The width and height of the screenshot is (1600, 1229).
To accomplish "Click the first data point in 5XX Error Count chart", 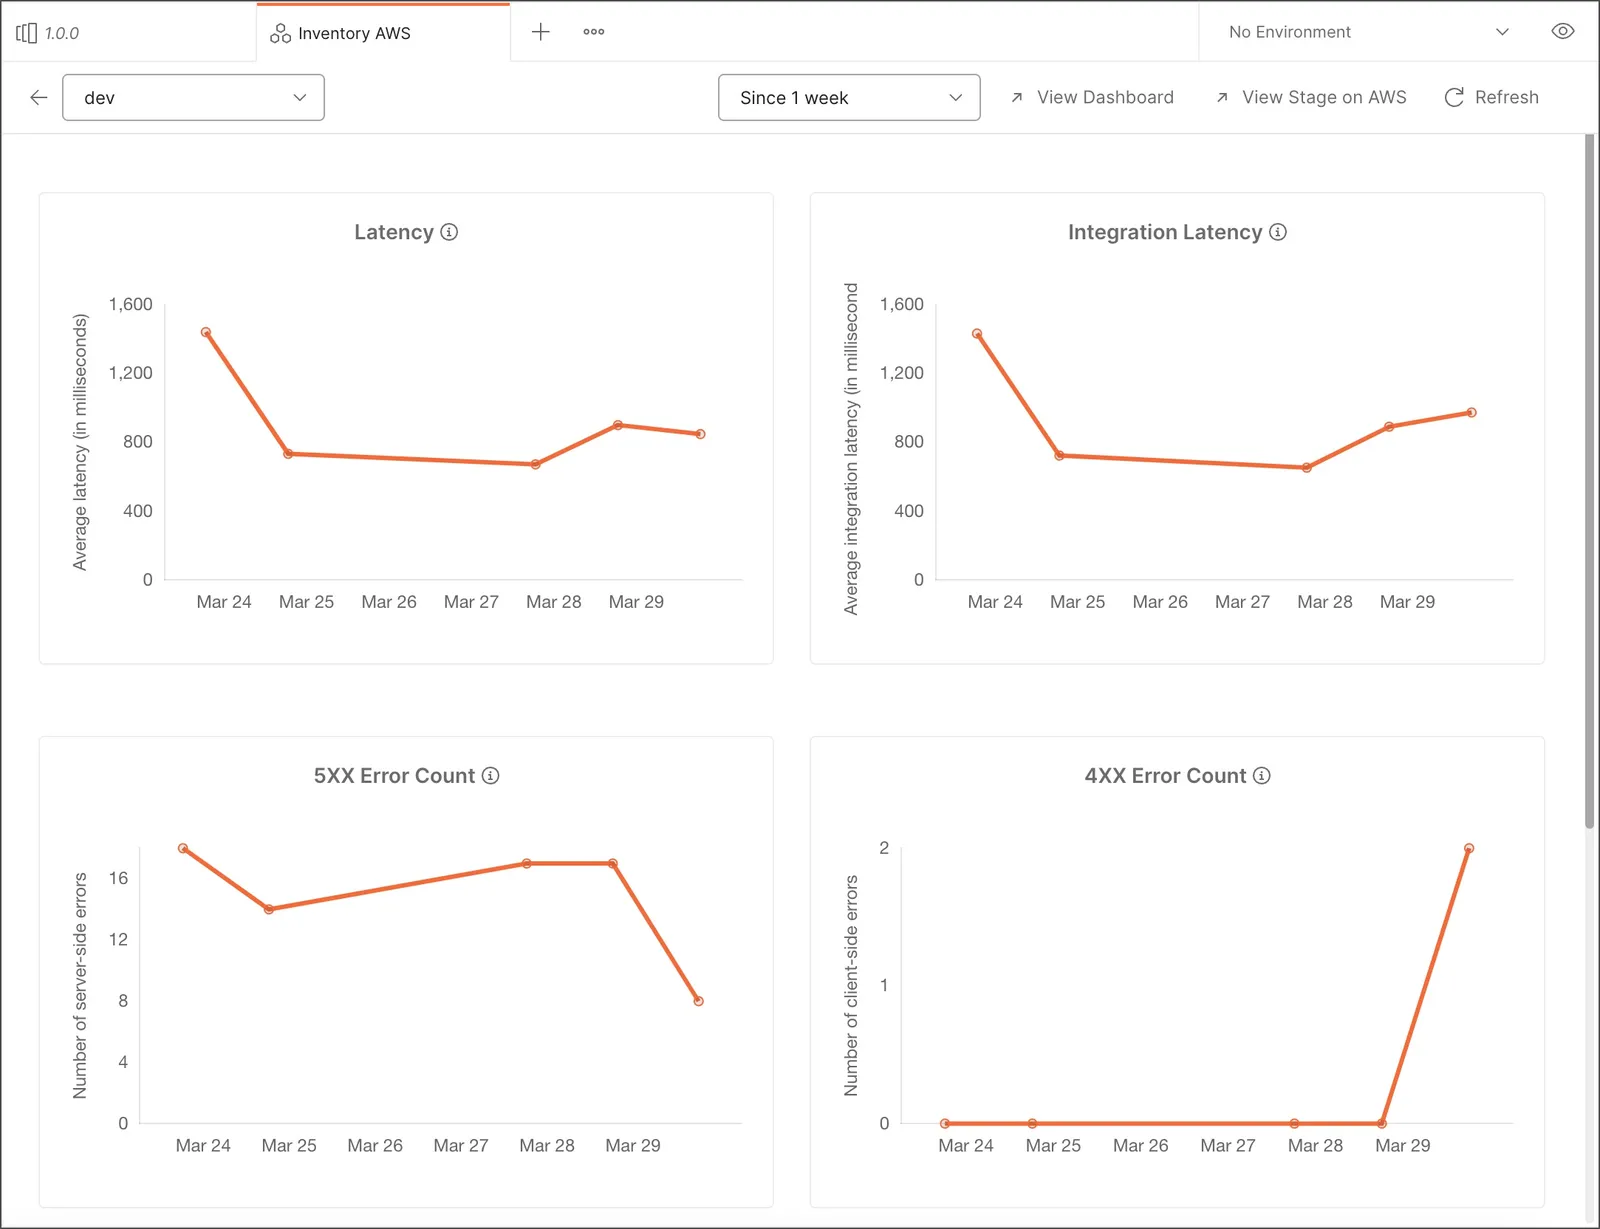I will (x=183, y=848).
